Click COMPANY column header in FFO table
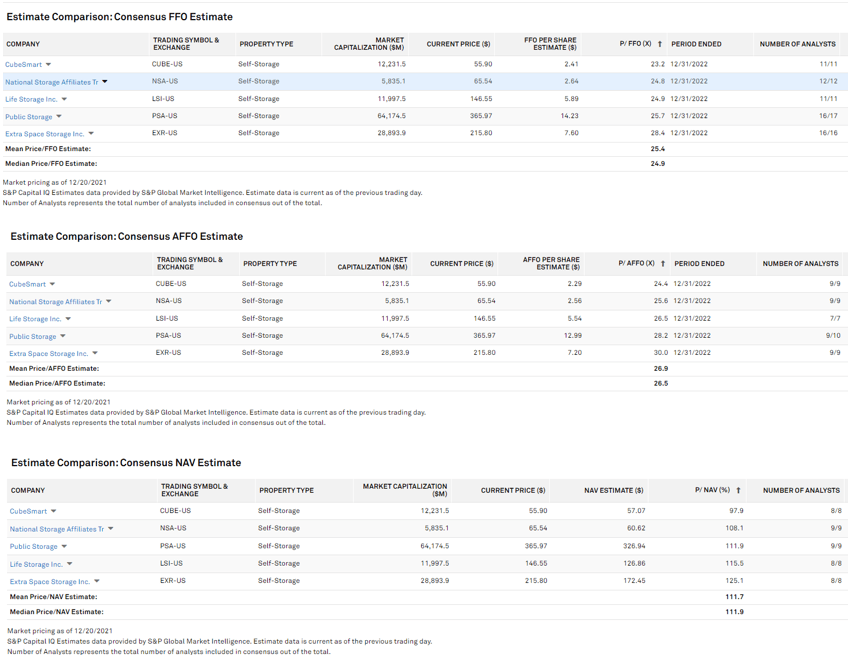Image resolution: width=851 pixels, height=655 pixels. [23, 44]
